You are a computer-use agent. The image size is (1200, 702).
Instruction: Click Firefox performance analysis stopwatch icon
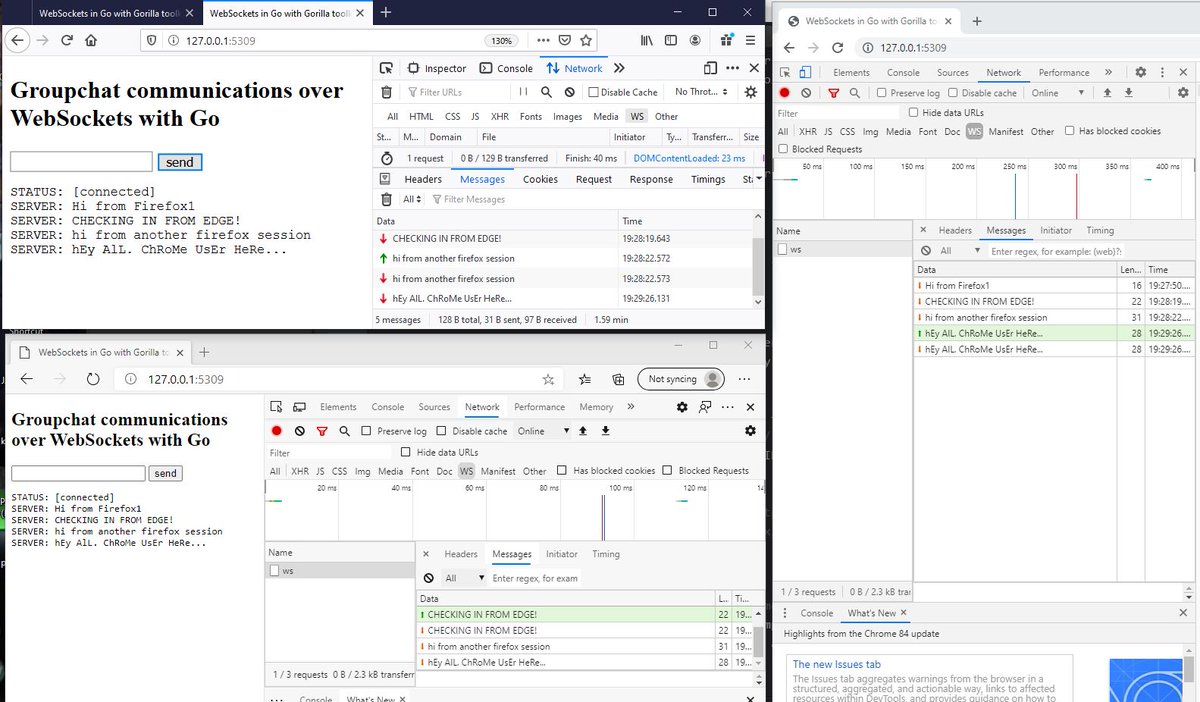coord(387,158)
